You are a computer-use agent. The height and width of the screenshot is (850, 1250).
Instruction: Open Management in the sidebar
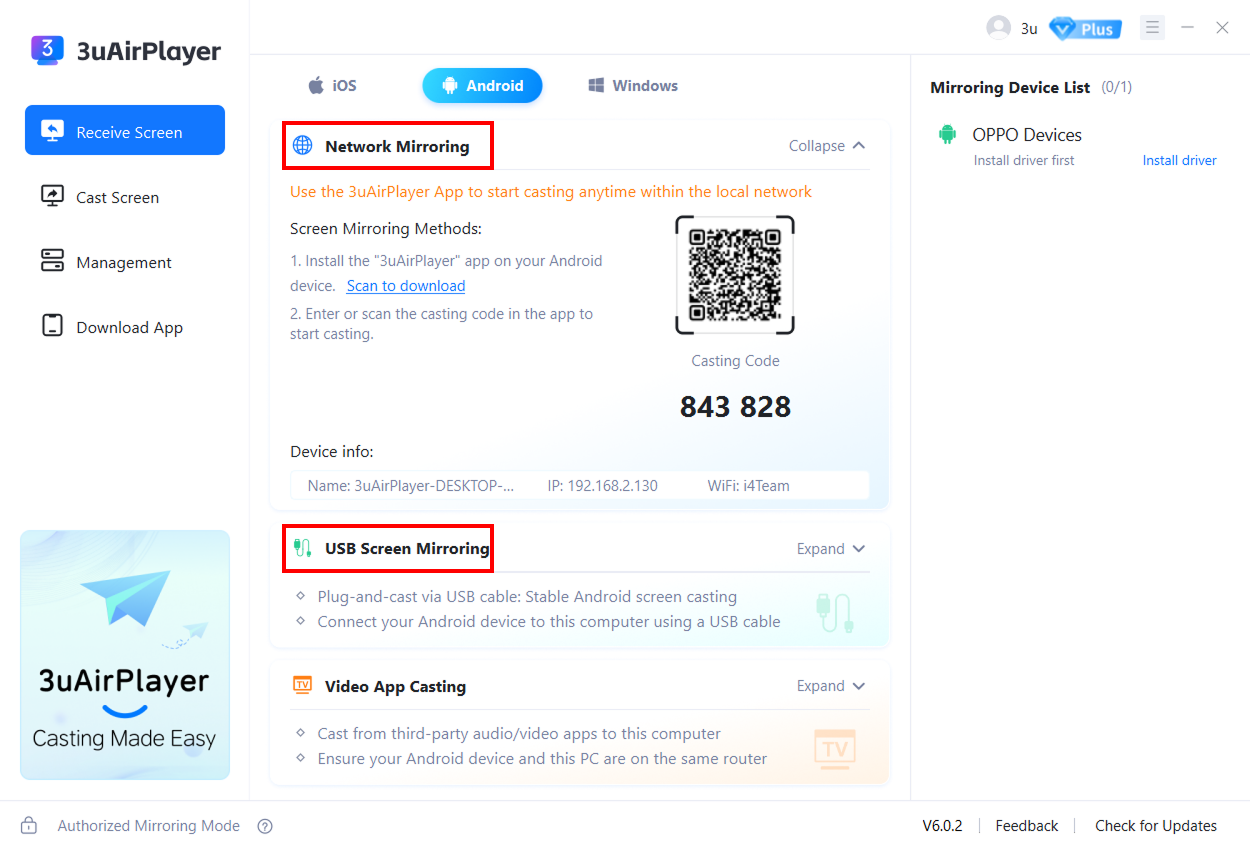point(124,262)
